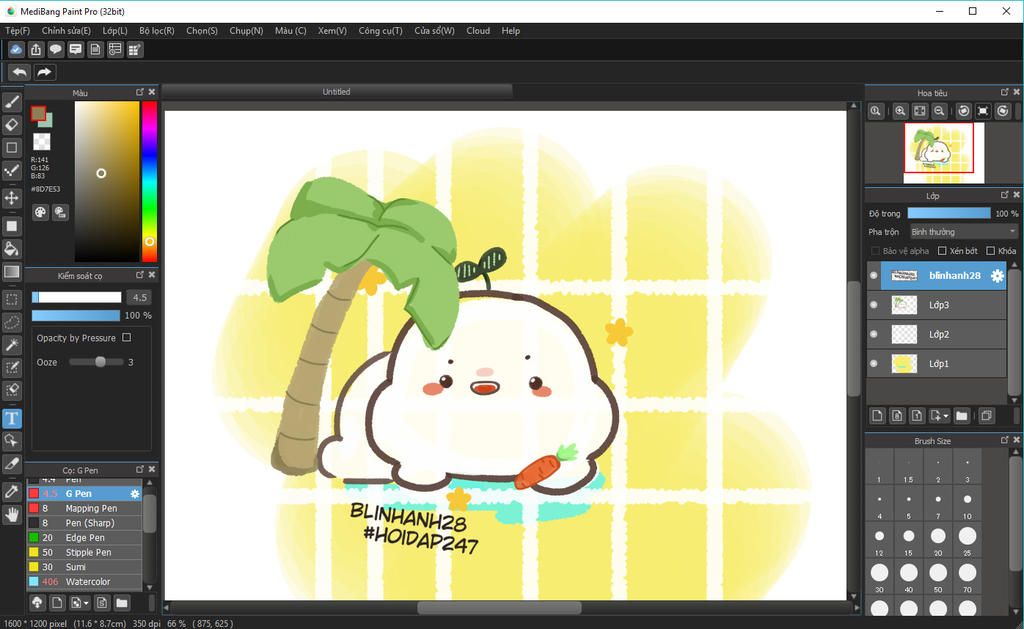Select the Gradient tool

point(12,272)
